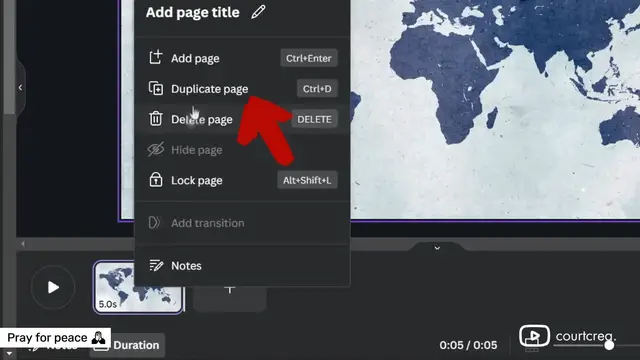Click the Alt+Shift+L shortcut badge
This screenshot has width=640, height=360.
(x=307, y=180)
